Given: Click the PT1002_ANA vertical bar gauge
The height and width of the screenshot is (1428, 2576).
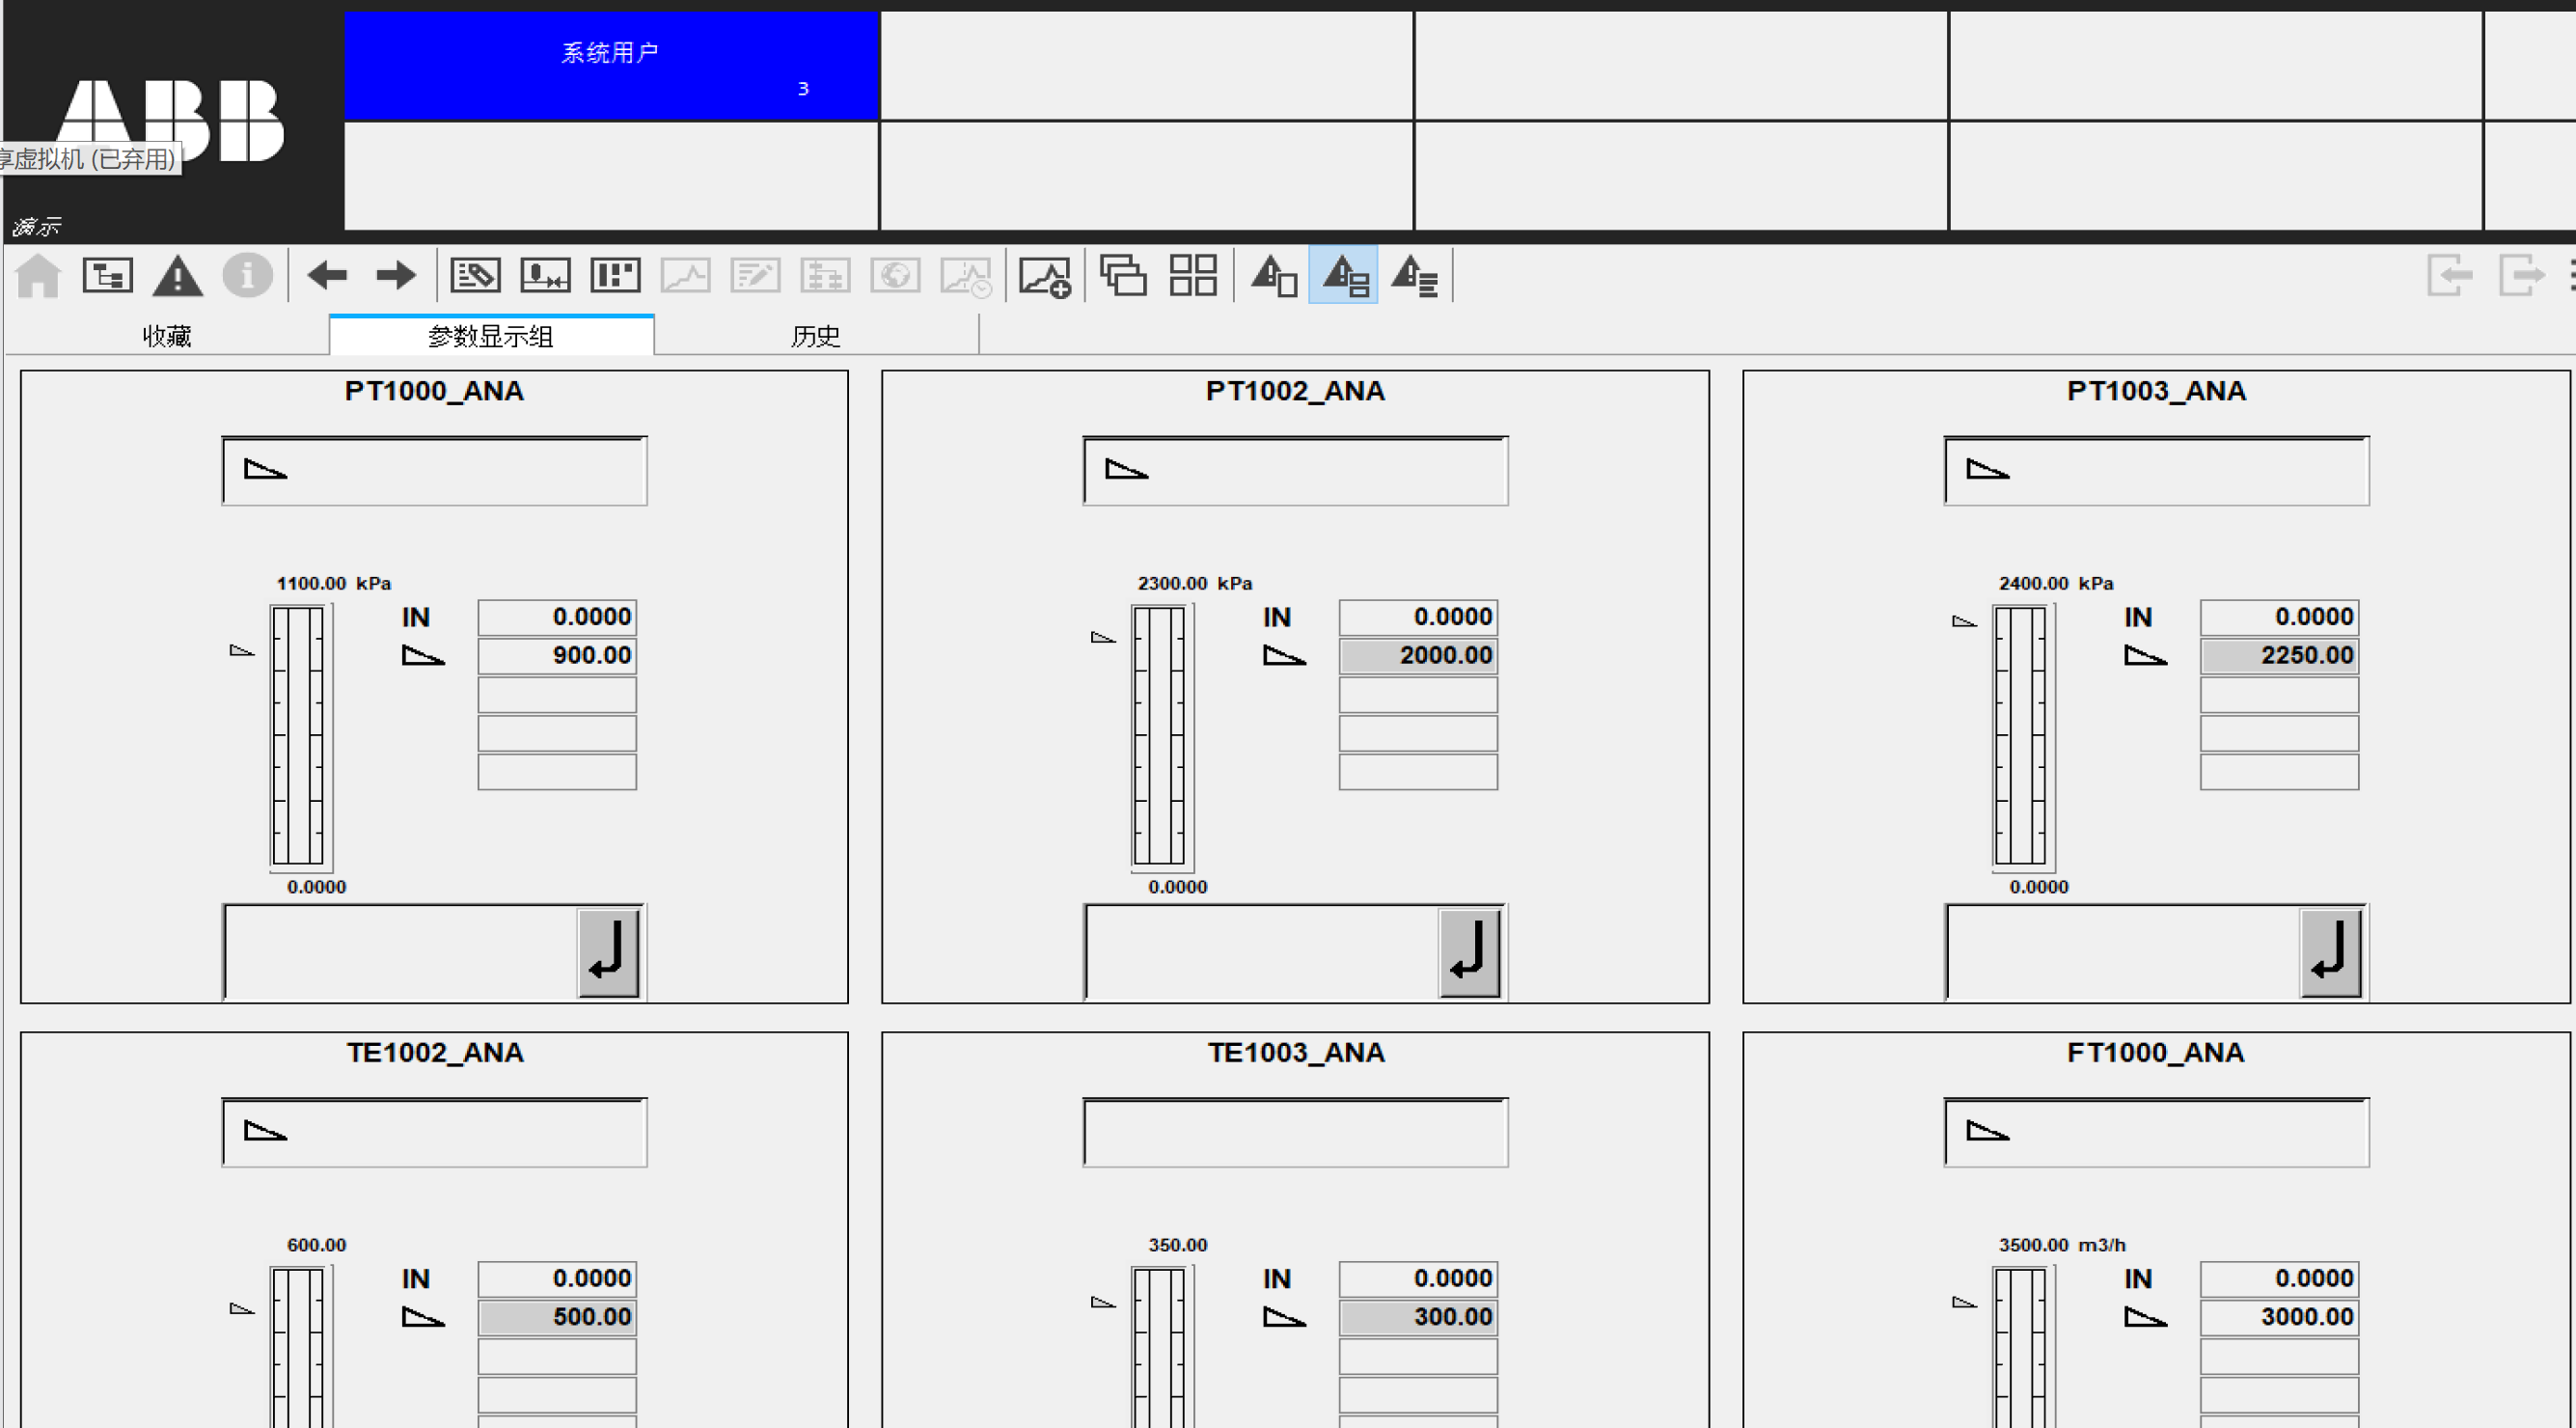Looking at the screenshot, I should (x=1159, y=735).
